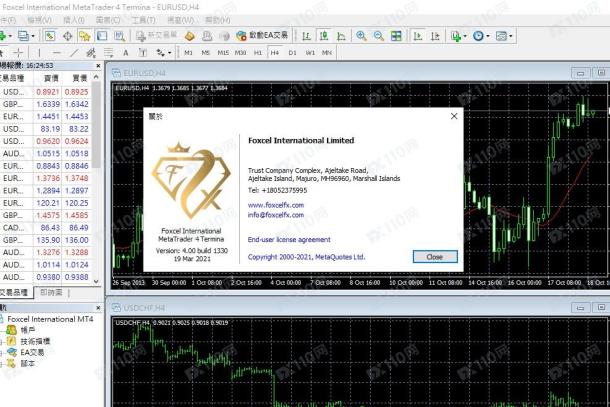Open the (T) tools menu

(143, 20)
